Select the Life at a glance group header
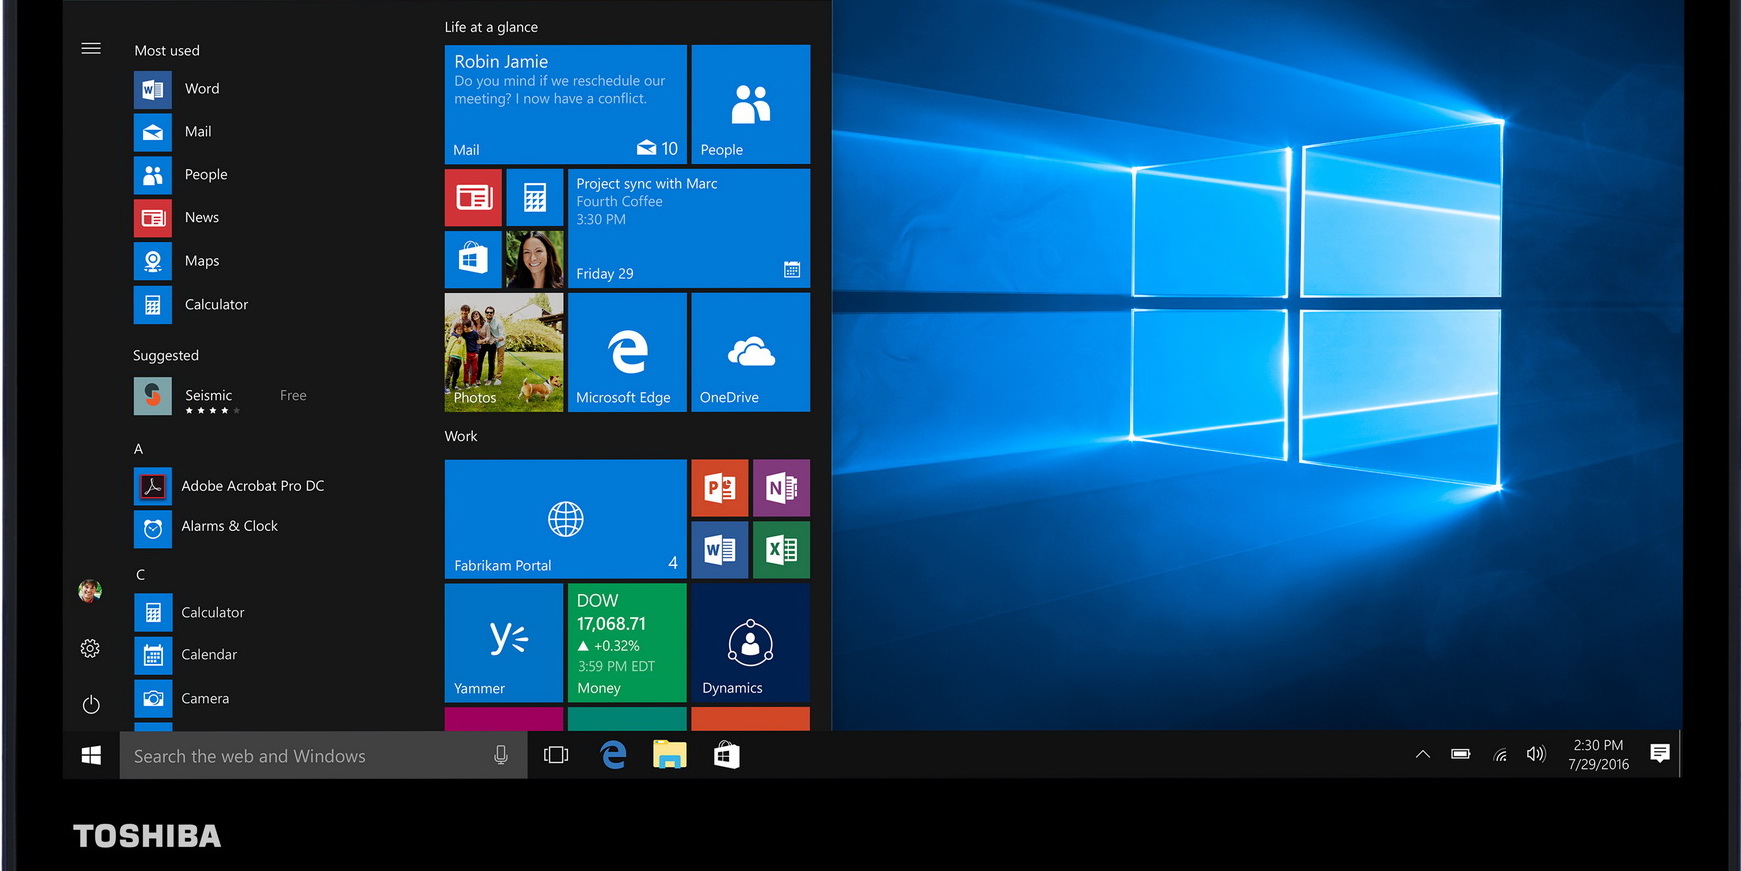 pos(491,27)
